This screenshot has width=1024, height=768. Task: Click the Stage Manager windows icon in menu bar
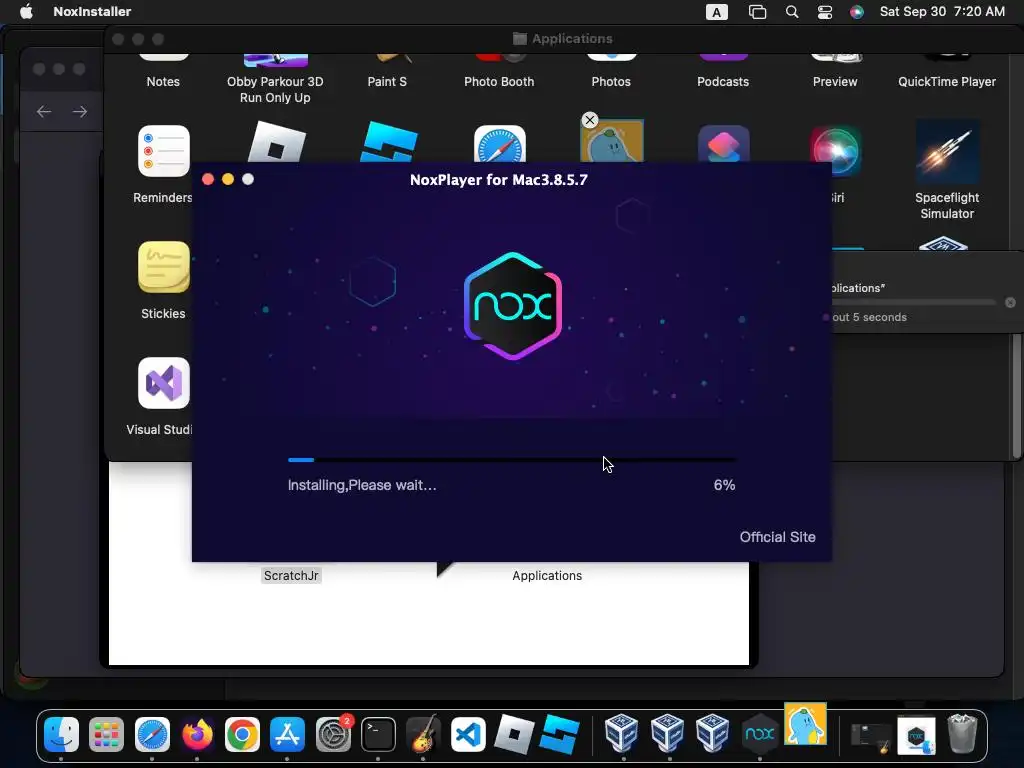coord(758,12)
